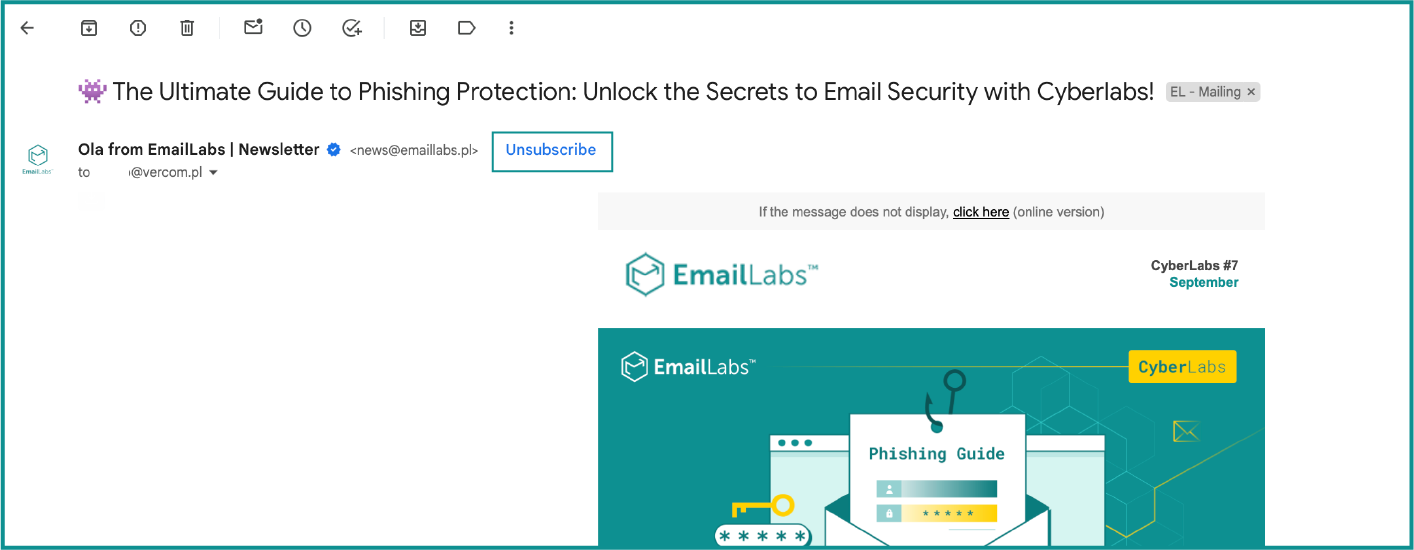Click the EmailLabs sender avatar
The image size is (1414, 550).
tap(37, 159)
